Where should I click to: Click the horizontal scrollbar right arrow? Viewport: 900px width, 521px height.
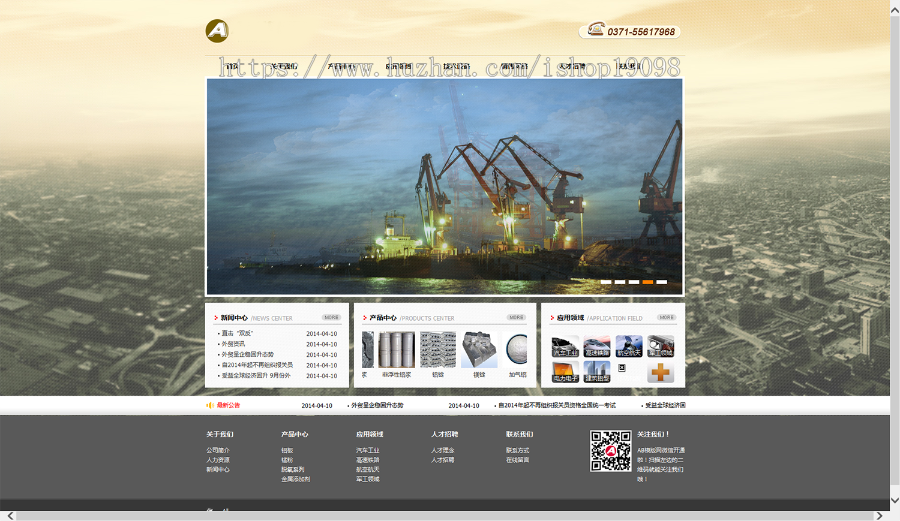[x=879, y=516]
